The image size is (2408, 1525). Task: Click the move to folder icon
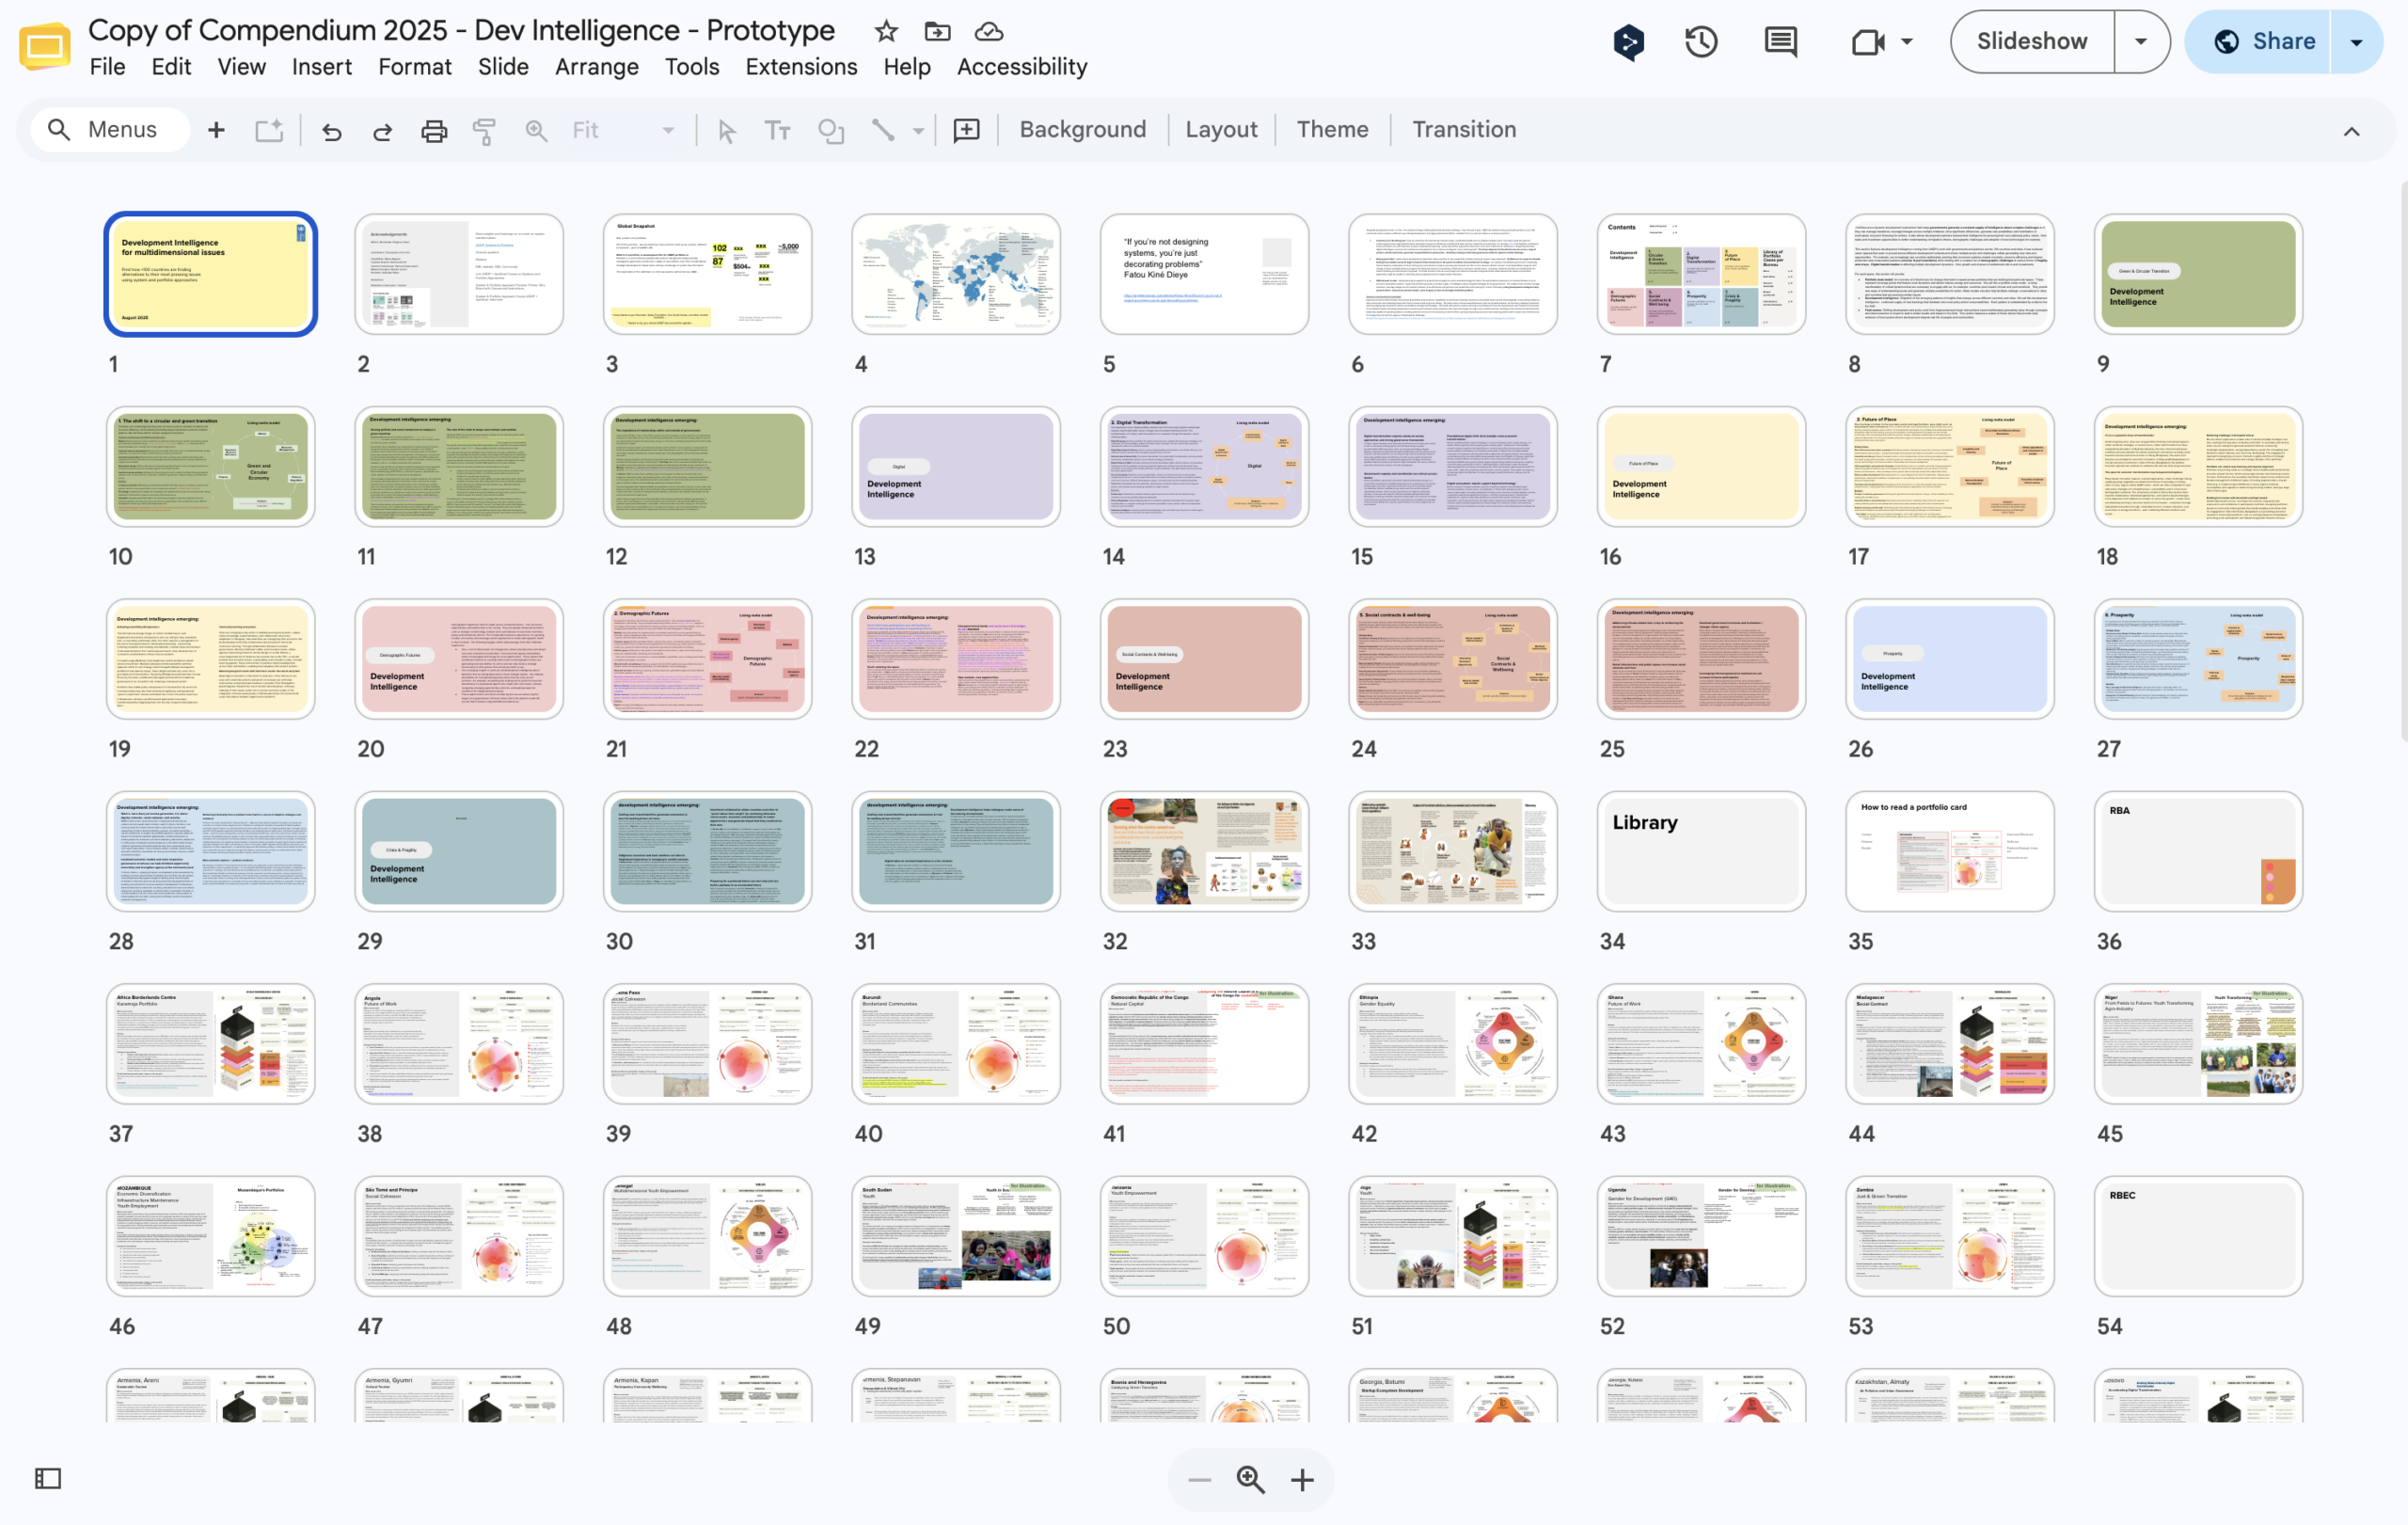pyautogui.click(x=937, y=31)
